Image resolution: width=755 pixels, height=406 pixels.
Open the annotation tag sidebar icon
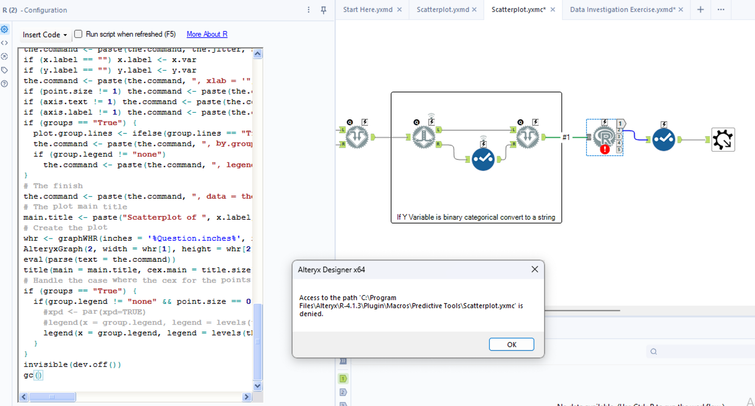tap(5, 69)
